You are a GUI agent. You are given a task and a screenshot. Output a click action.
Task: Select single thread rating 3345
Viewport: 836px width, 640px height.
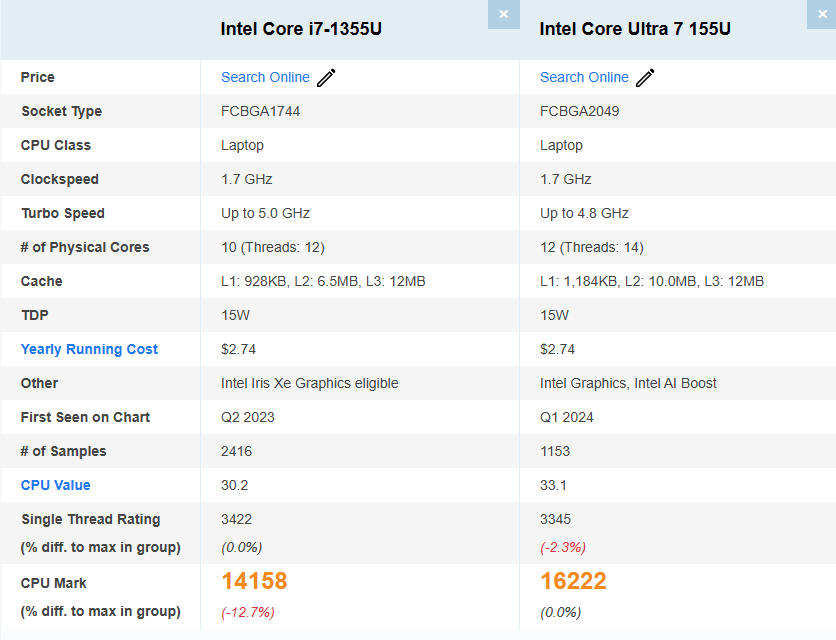555,519
